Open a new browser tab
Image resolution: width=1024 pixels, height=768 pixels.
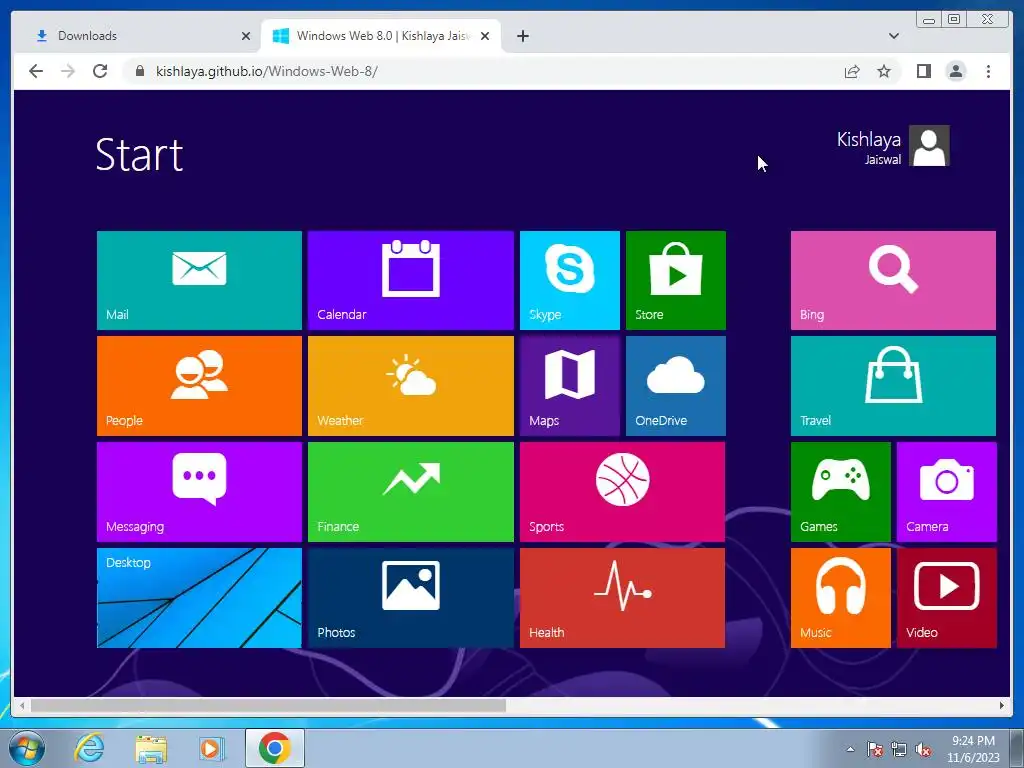(522, 36)
